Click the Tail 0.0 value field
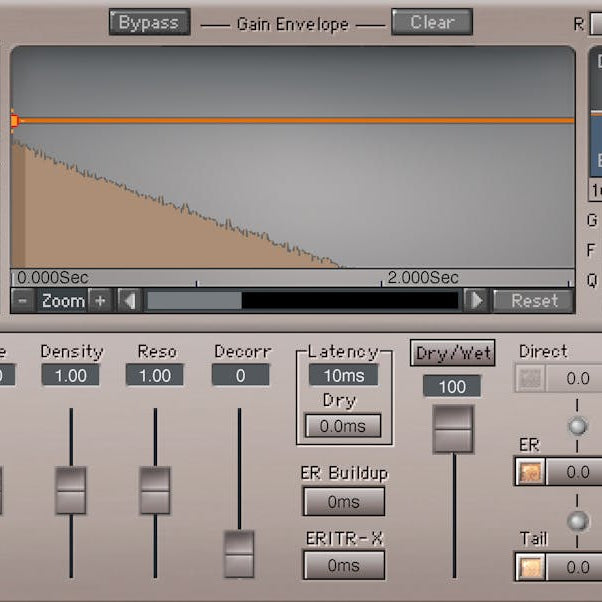The image size is (602, 602). pyautogui.click(x=574, y=567)
